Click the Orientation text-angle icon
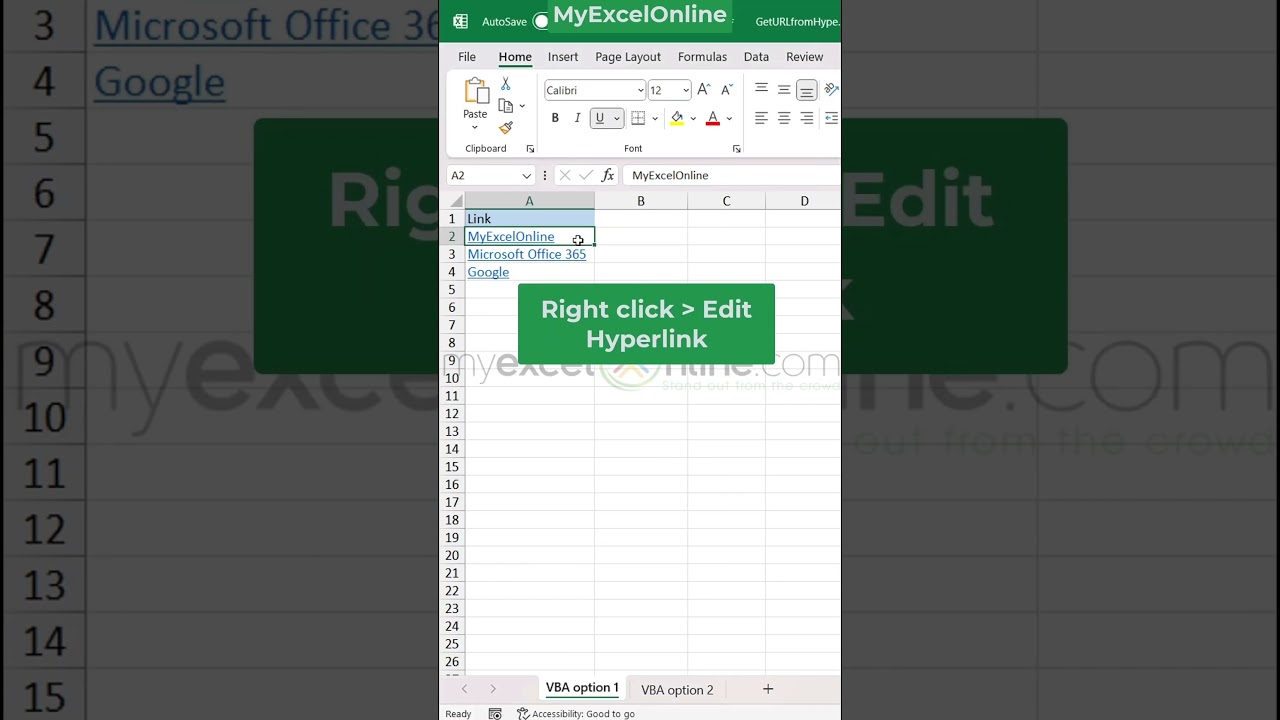1280x720 pixels. click(x=831, y=89)
